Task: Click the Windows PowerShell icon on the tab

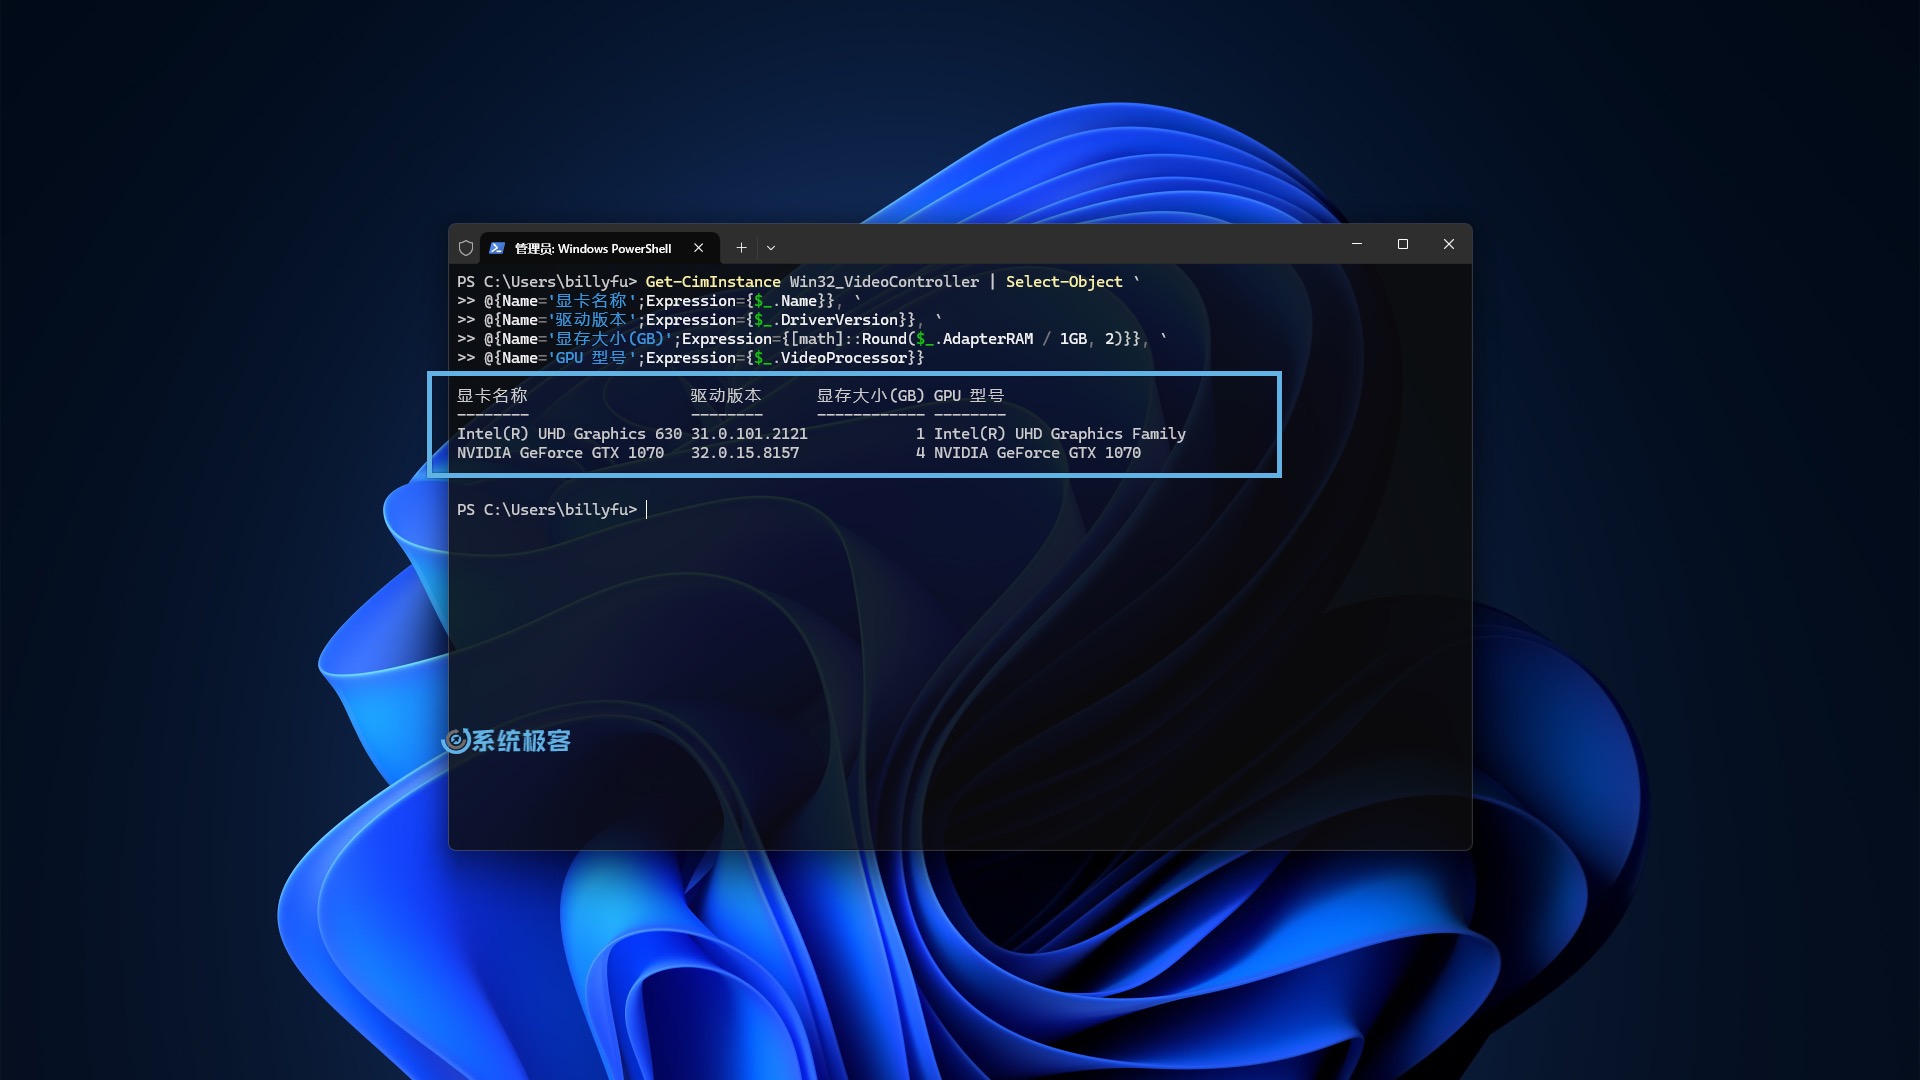Action: click(496, 248)
